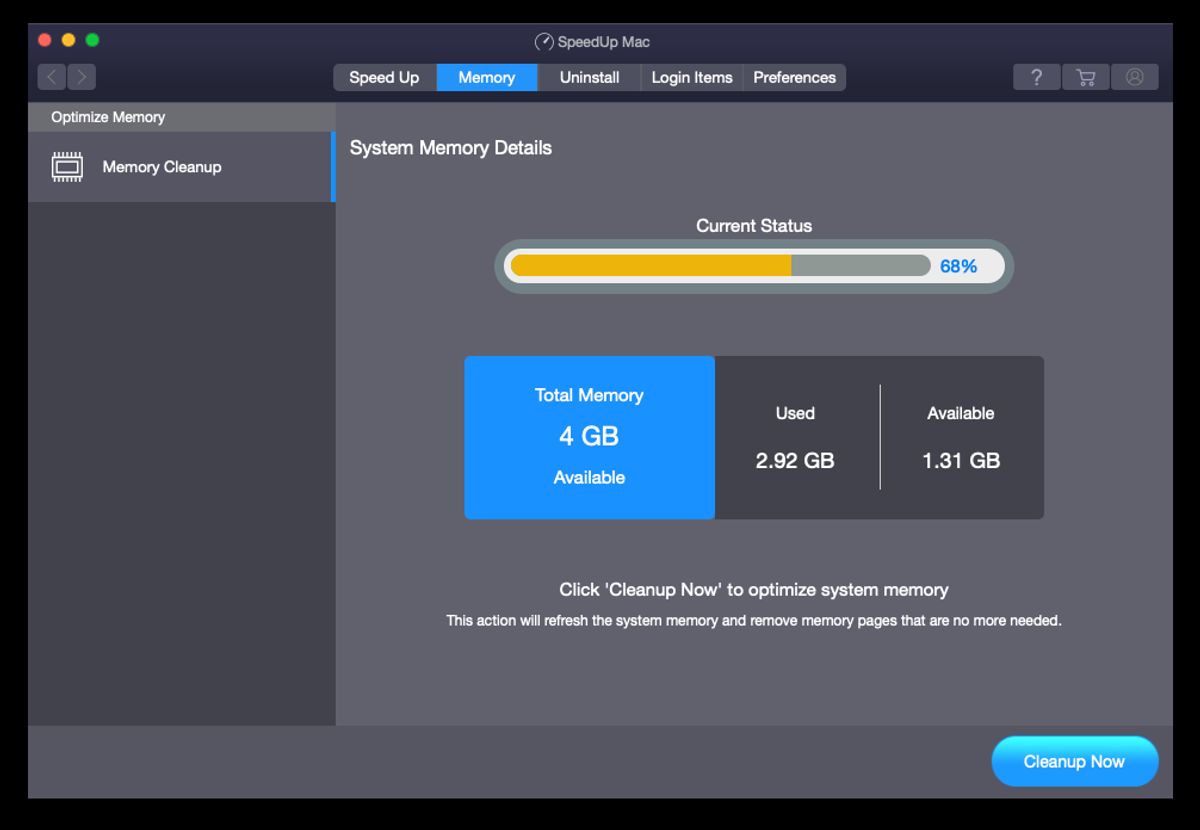The image size is (1200, 830).
Task: Click the speedometer icon in title bar
Action: [x=544, y=42]
